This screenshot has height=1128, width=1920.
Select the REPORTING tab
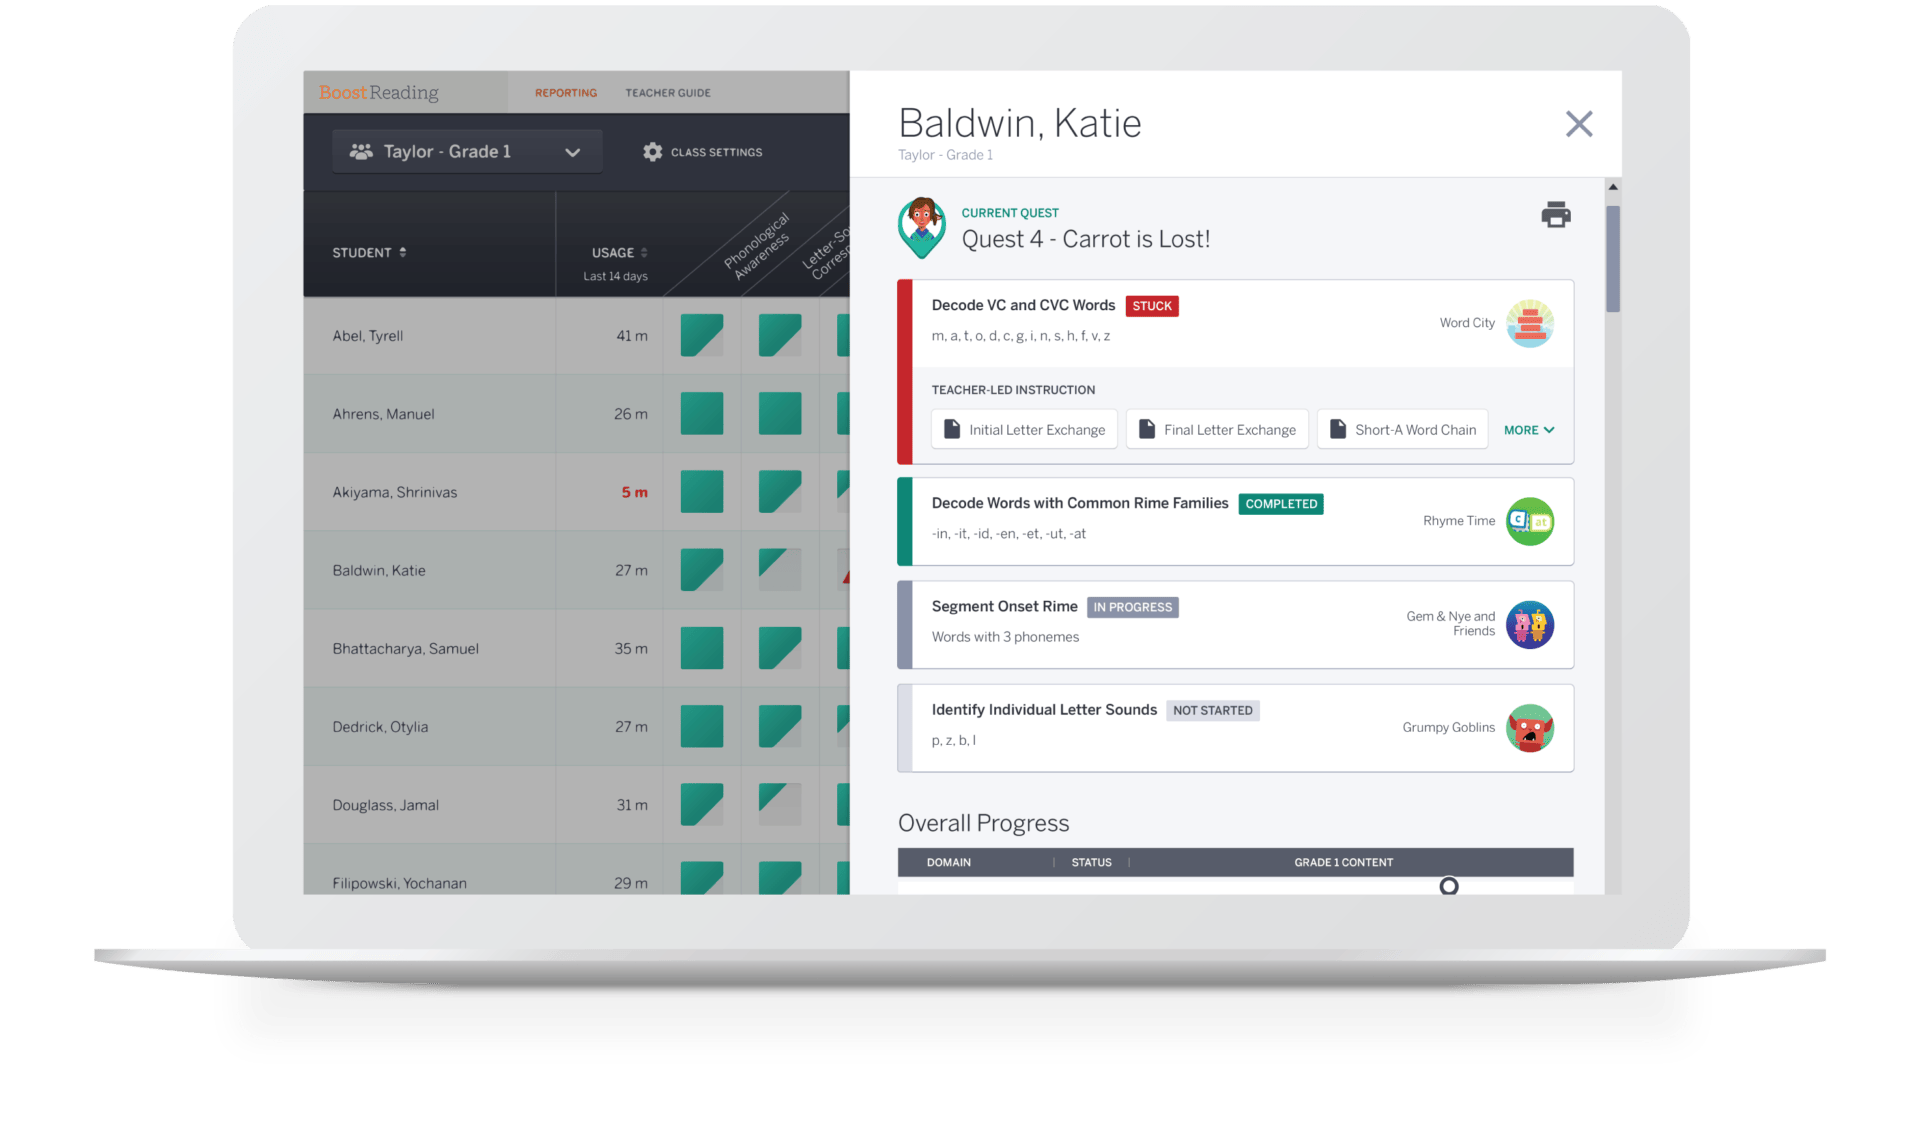[x=563, y=93]
